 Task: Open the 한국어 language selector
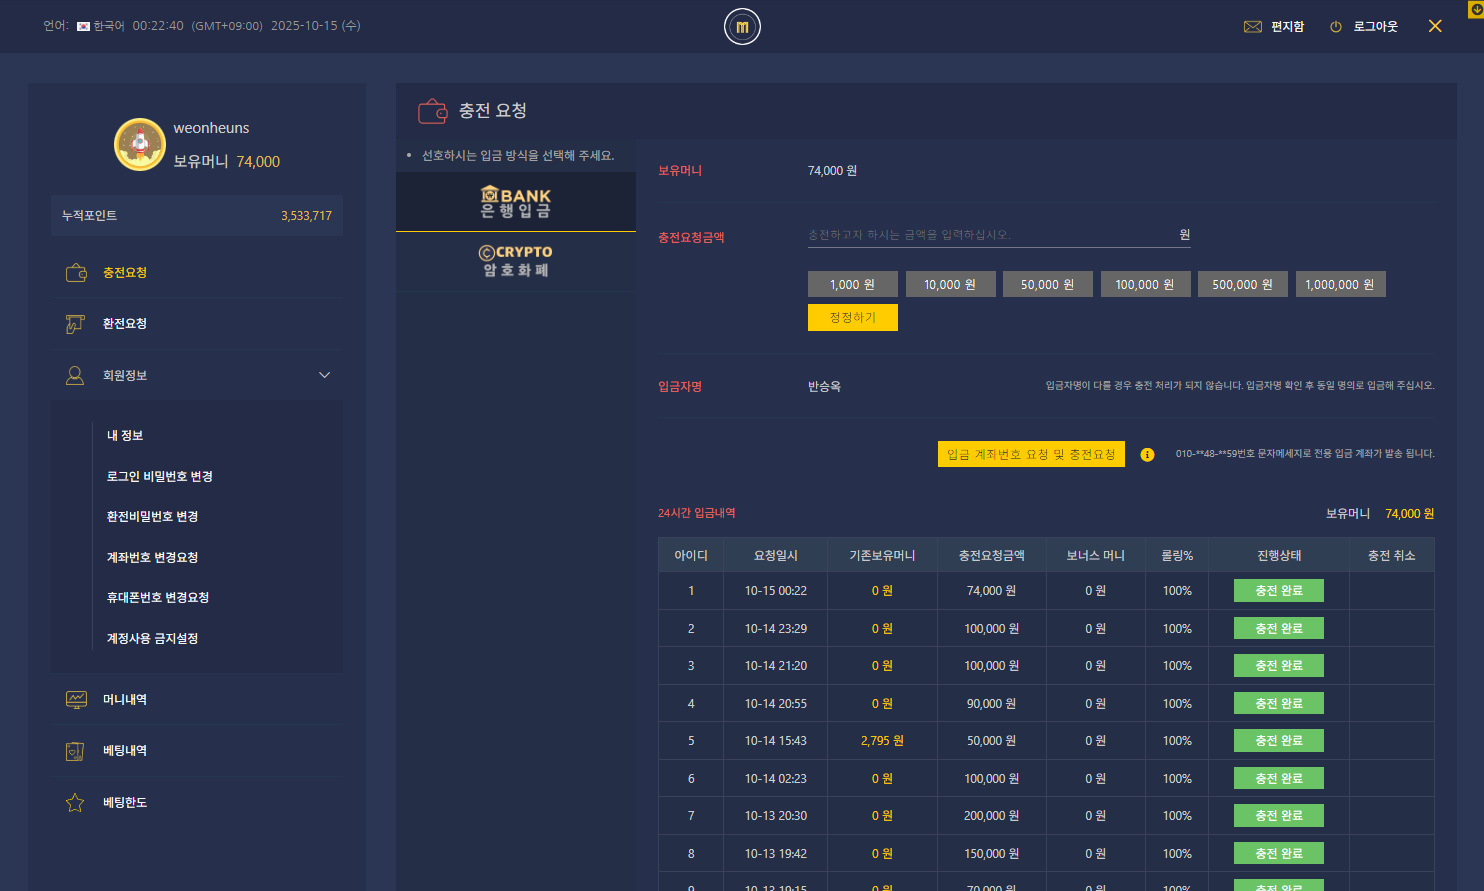(x=100, y=26)
